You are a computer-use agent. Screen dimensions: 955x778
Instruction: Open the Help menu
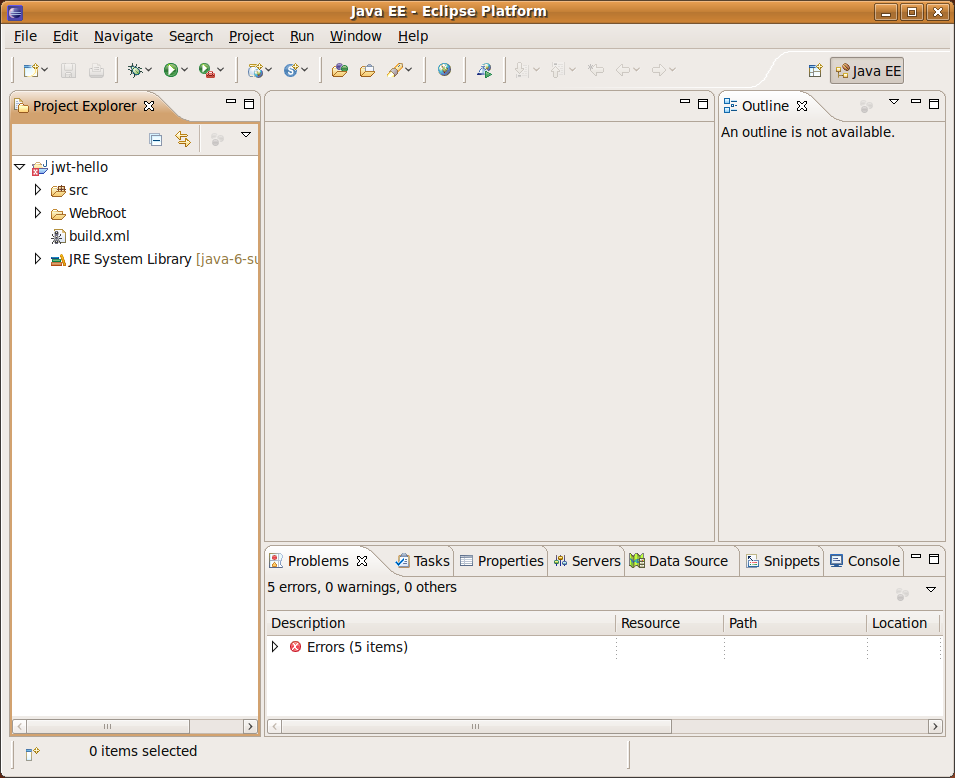pos(413,37)
